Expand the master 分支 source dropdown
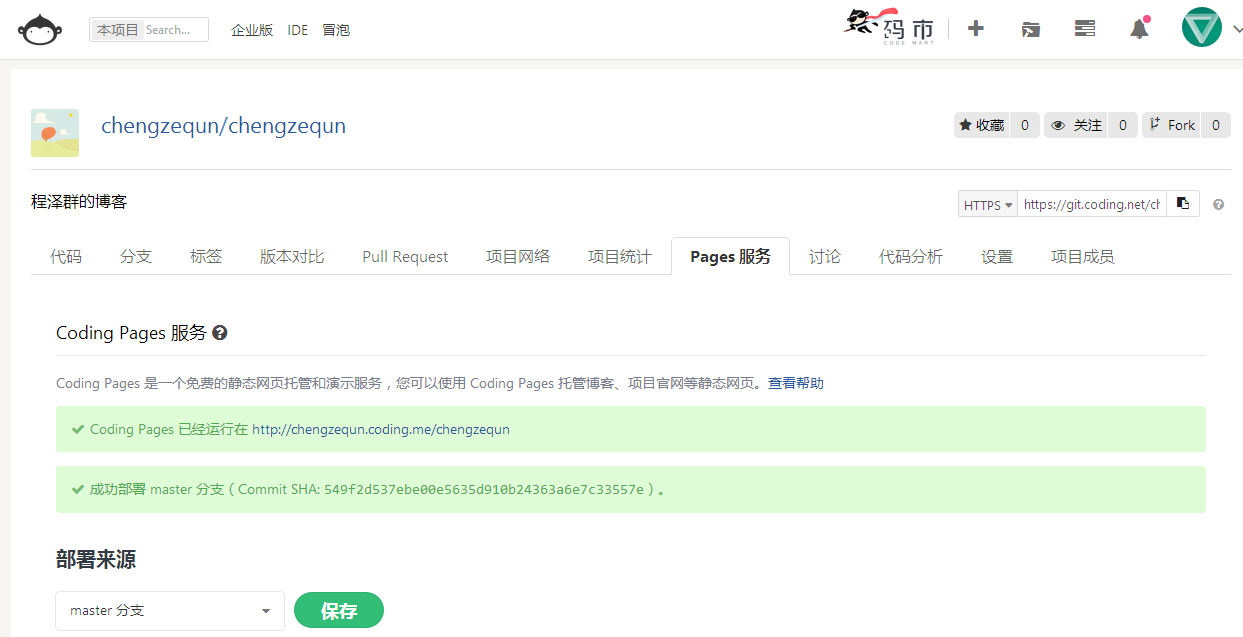 pyautogui.click(x=170, y=610)
